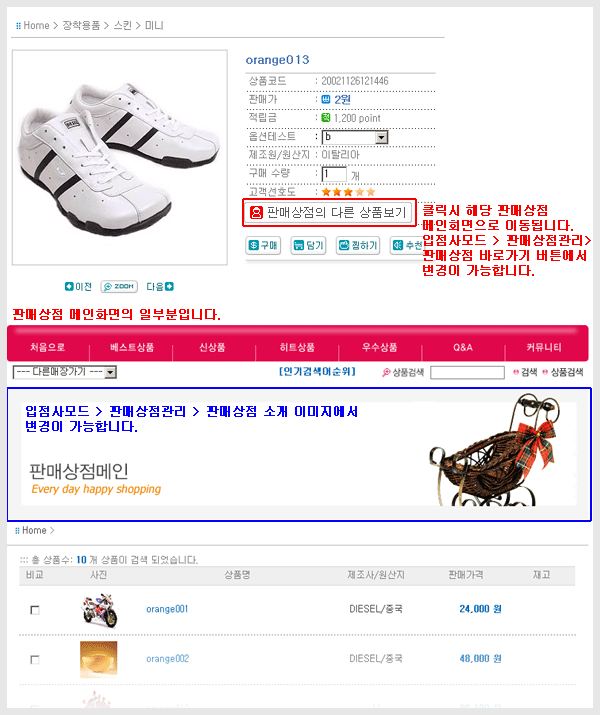The width and height of the screenshot is (600, 715).
Task: Open the orange001 product link
Action: coord(167,609)
